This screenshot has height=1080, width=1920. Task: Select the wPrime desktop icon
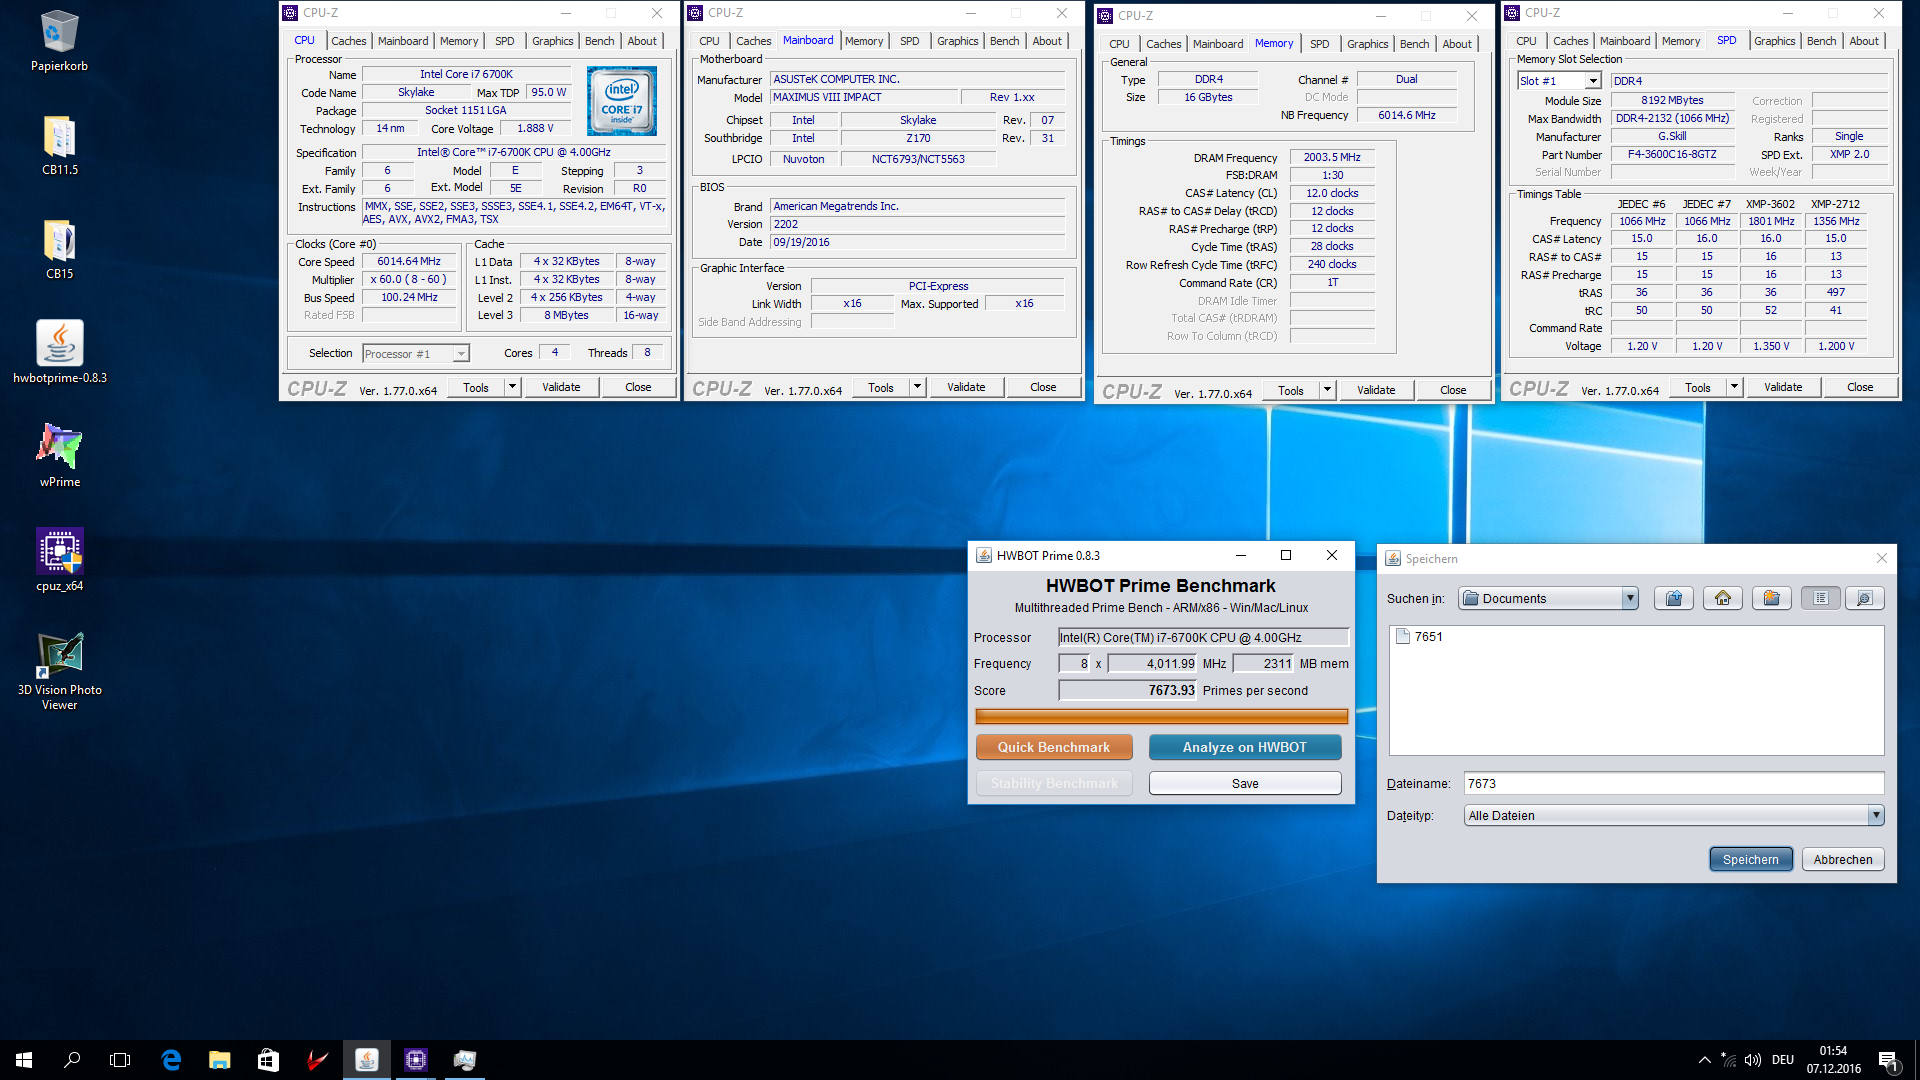tap(59, 456)
